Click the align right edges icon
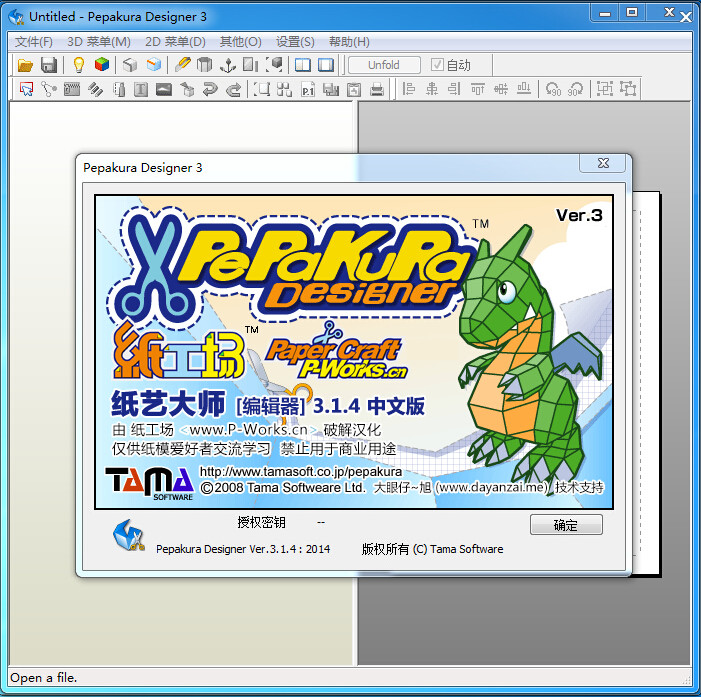701x697 pixels. (454, 89)
